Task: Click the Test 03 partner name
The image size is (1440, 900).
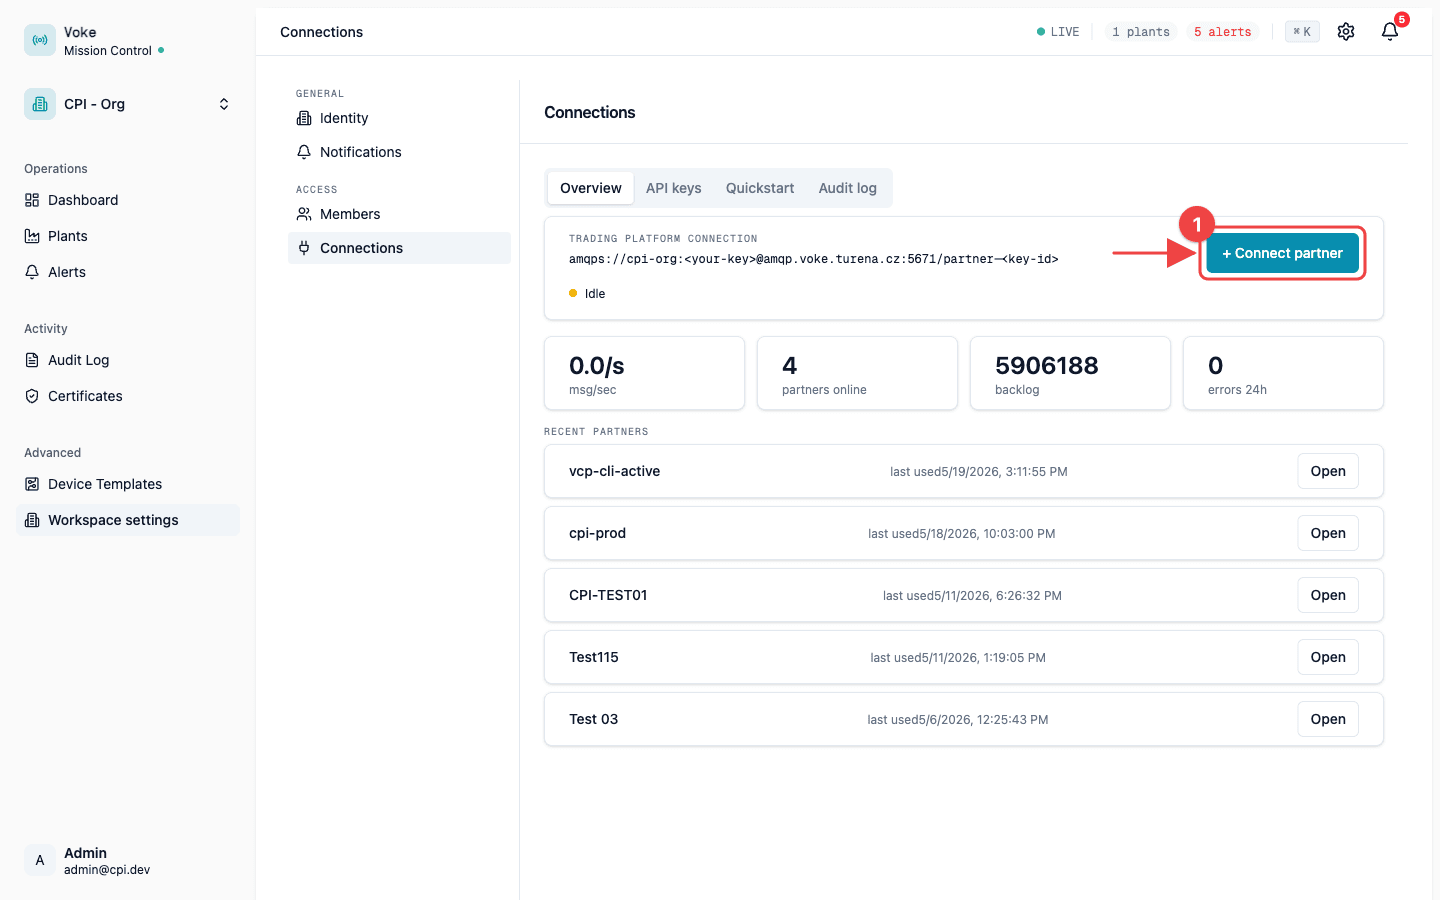Action: (x=594, y=719)
